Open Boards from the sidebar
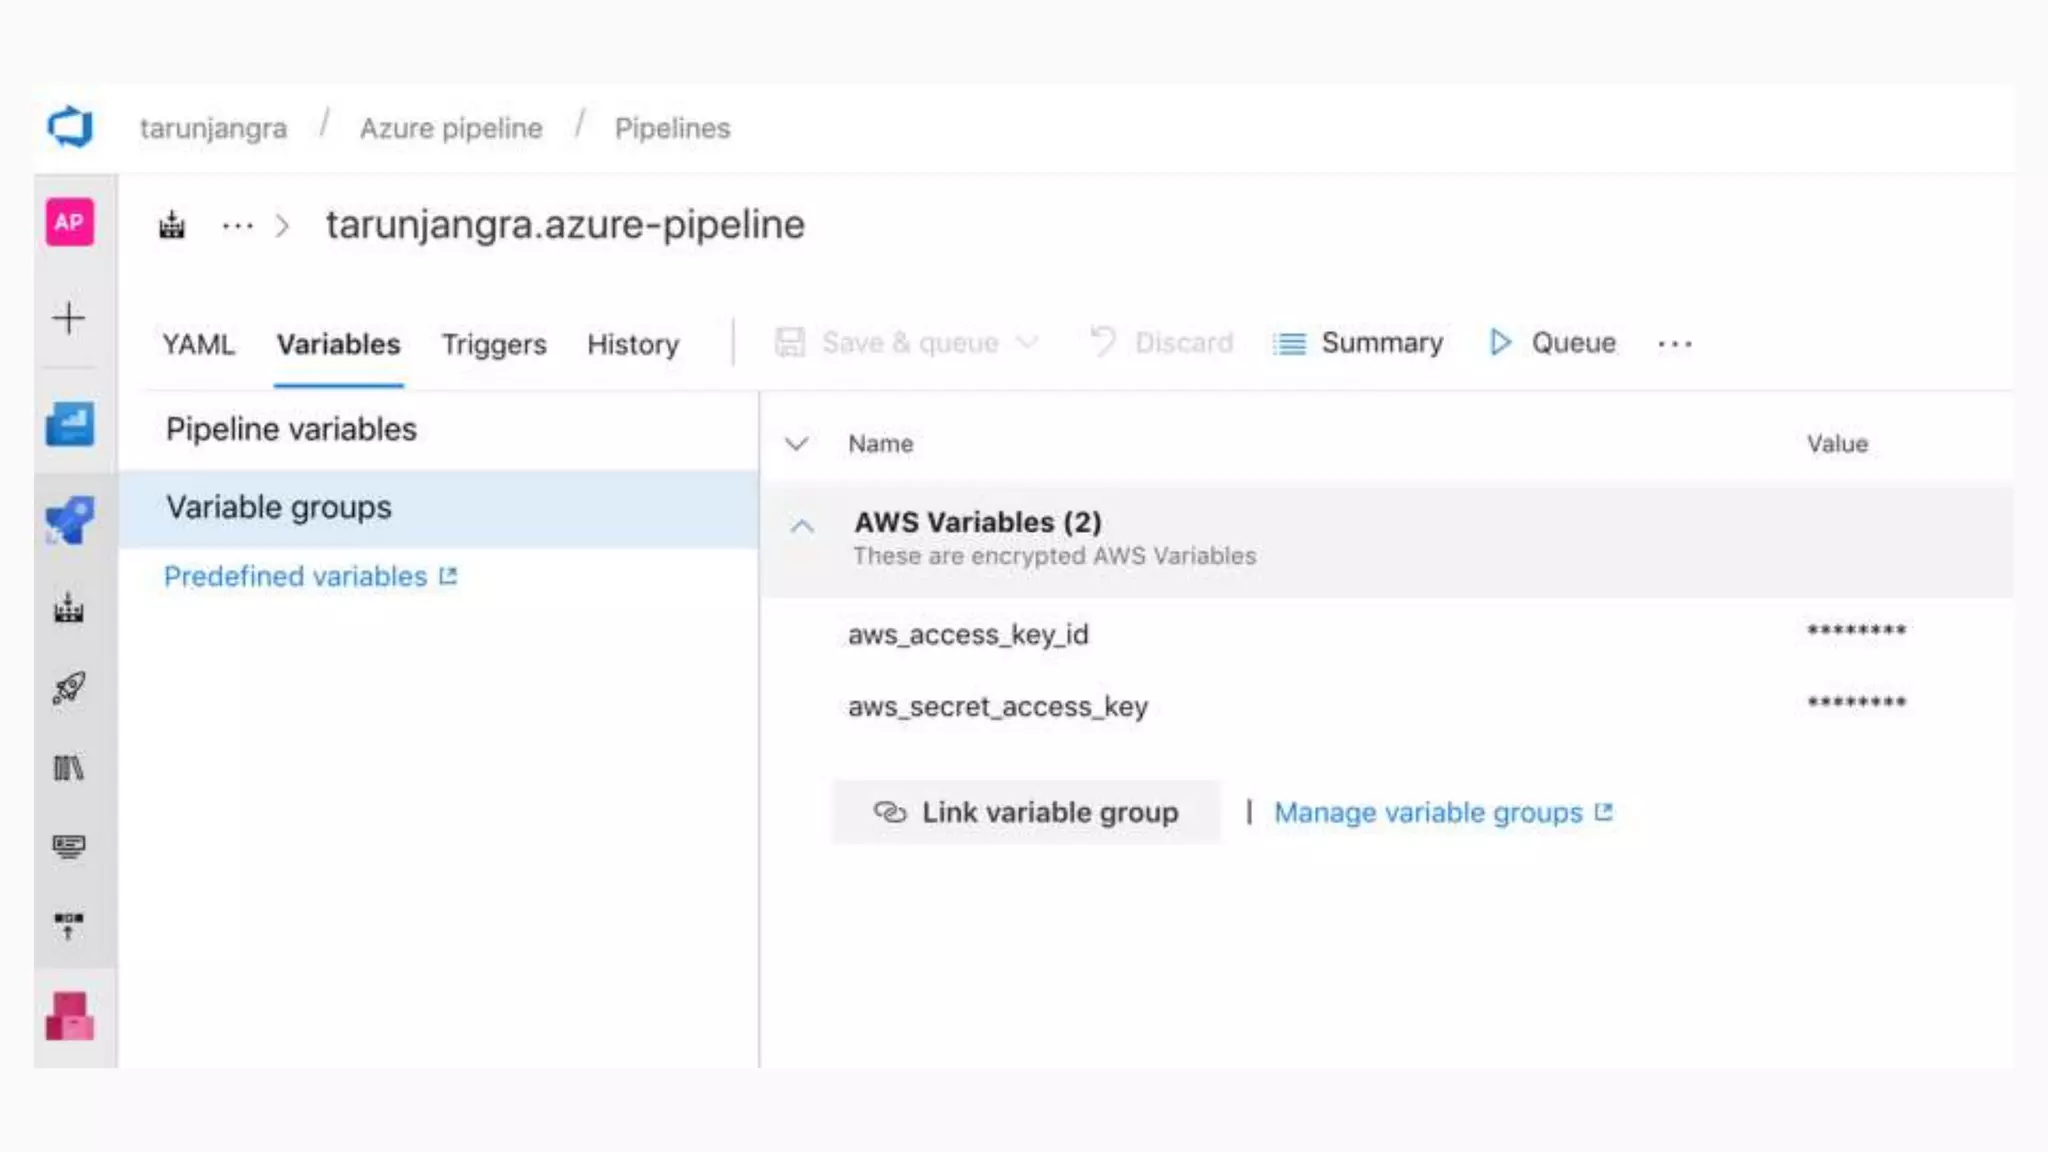Screen dimensions: 2048x1152 [x=69, y=424]
